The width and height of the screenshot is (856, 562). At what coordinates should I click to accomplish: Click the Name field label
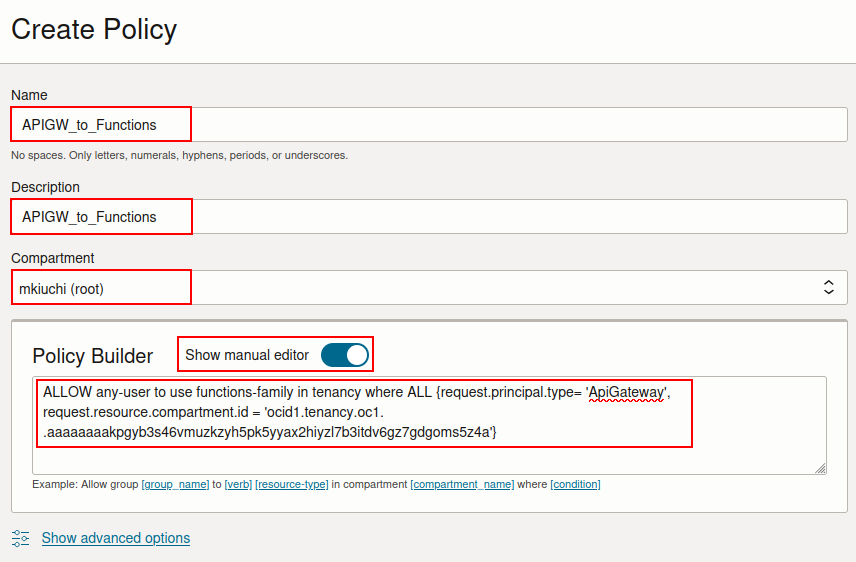(29, 95)
